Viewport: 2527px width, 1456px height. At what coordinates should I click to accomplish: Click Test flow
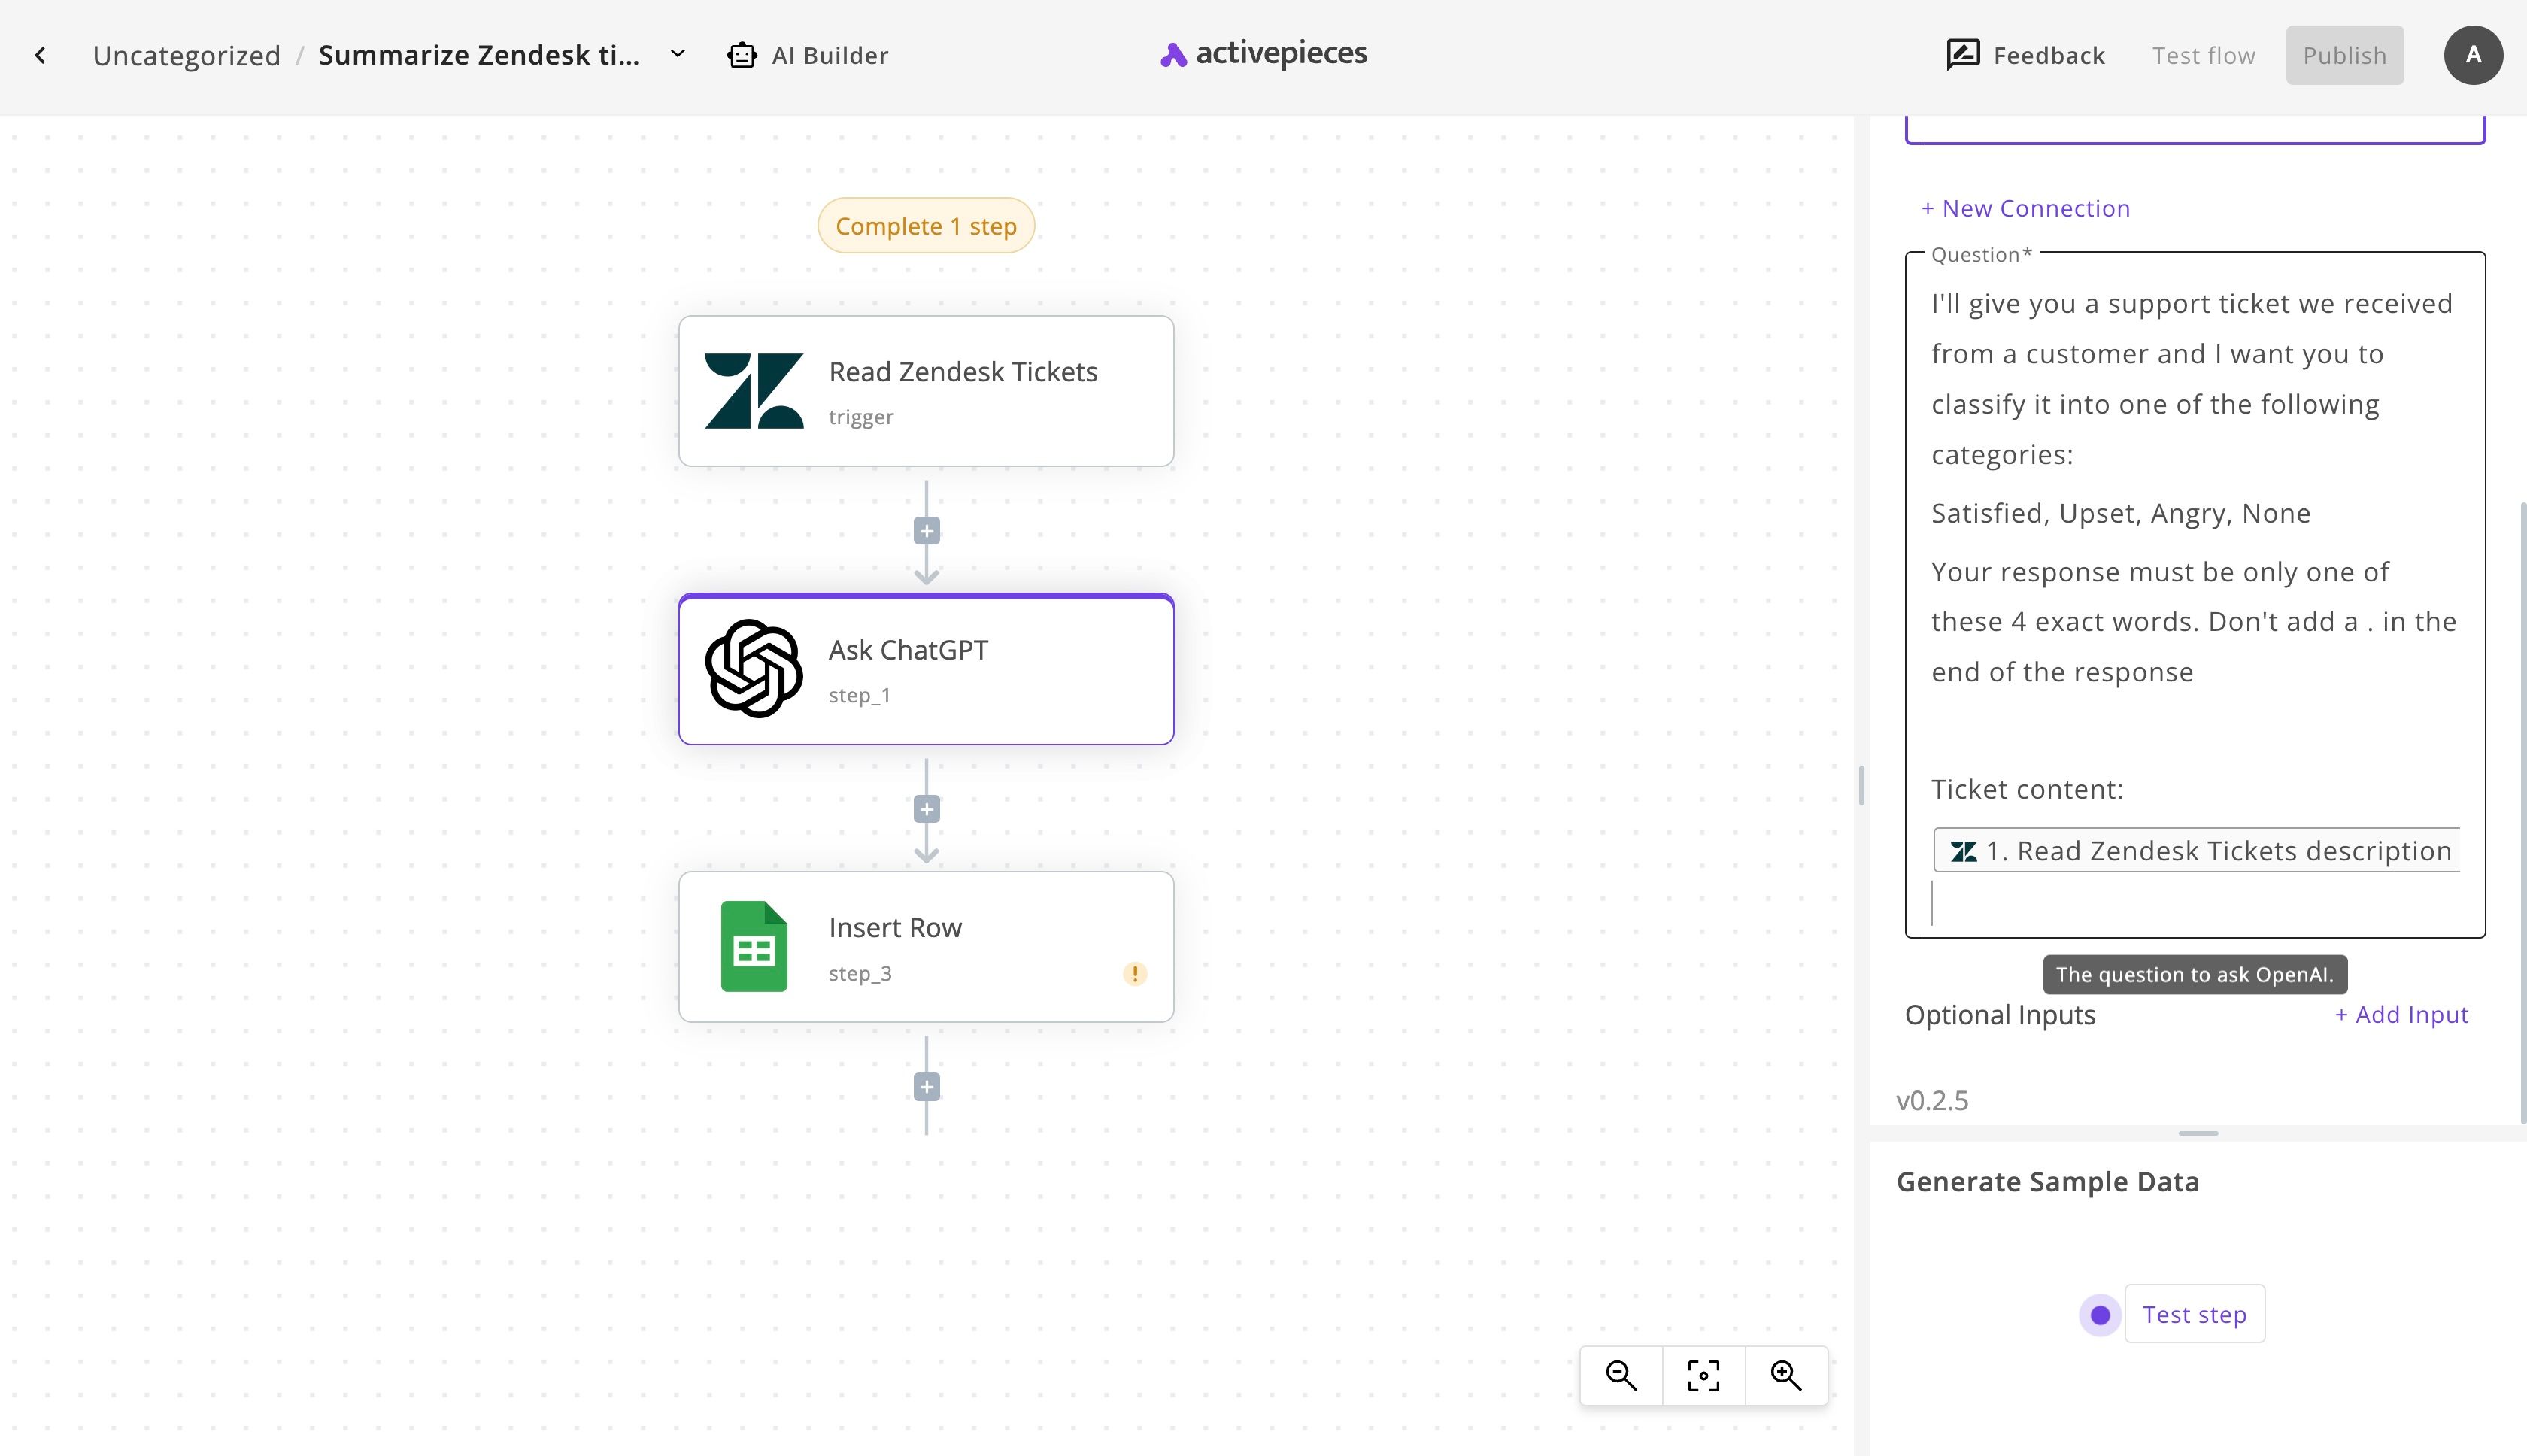pos(2204,56)
